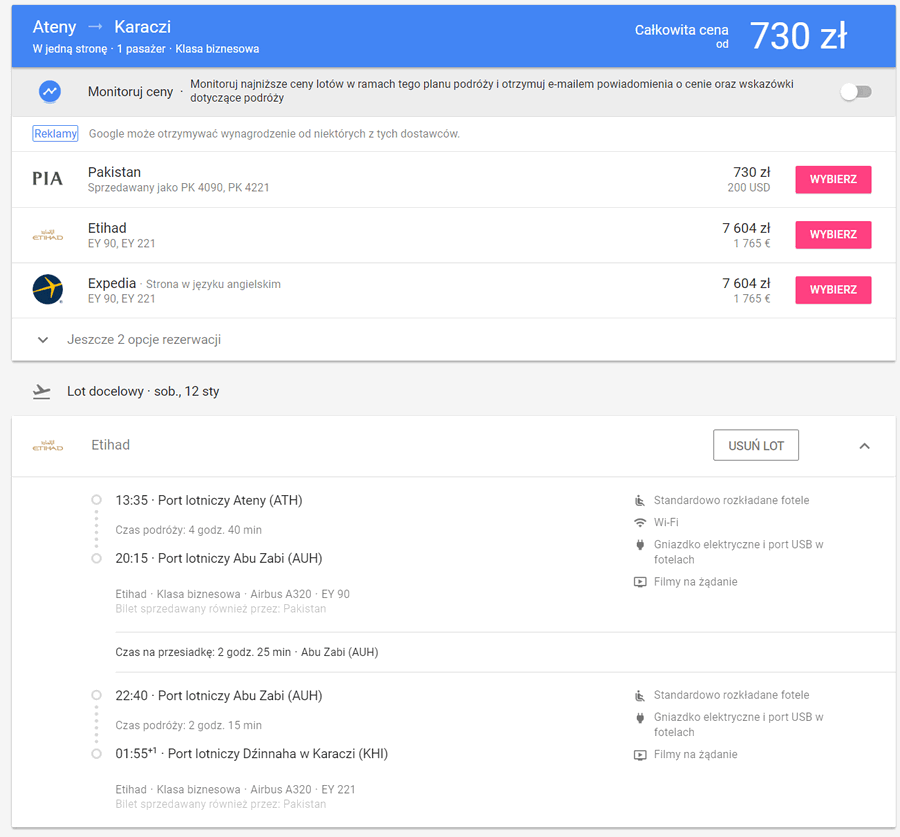Viewport: 900px width, 837px height.
Task: Select the Etihad 7 604 zł booking option
Action: pyautogui.click(x=833, y=234)
